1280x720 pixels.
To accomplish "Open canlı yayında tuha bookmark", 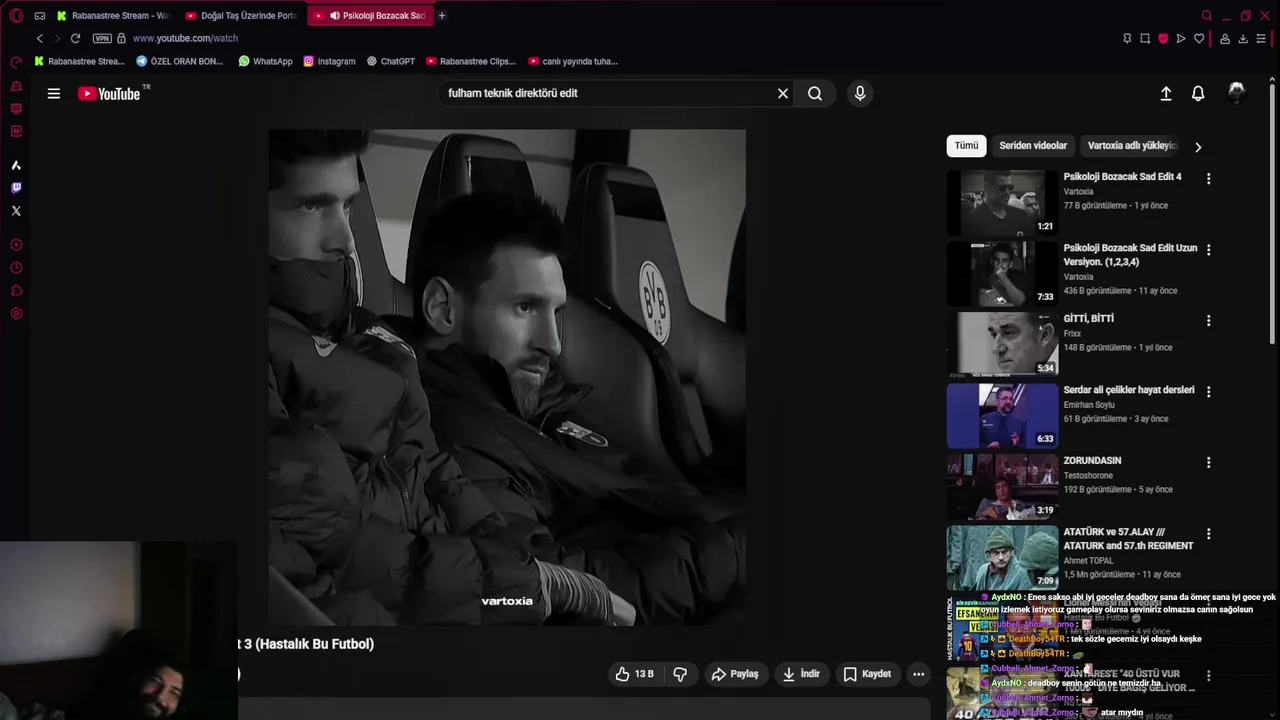I will [573, 61].
